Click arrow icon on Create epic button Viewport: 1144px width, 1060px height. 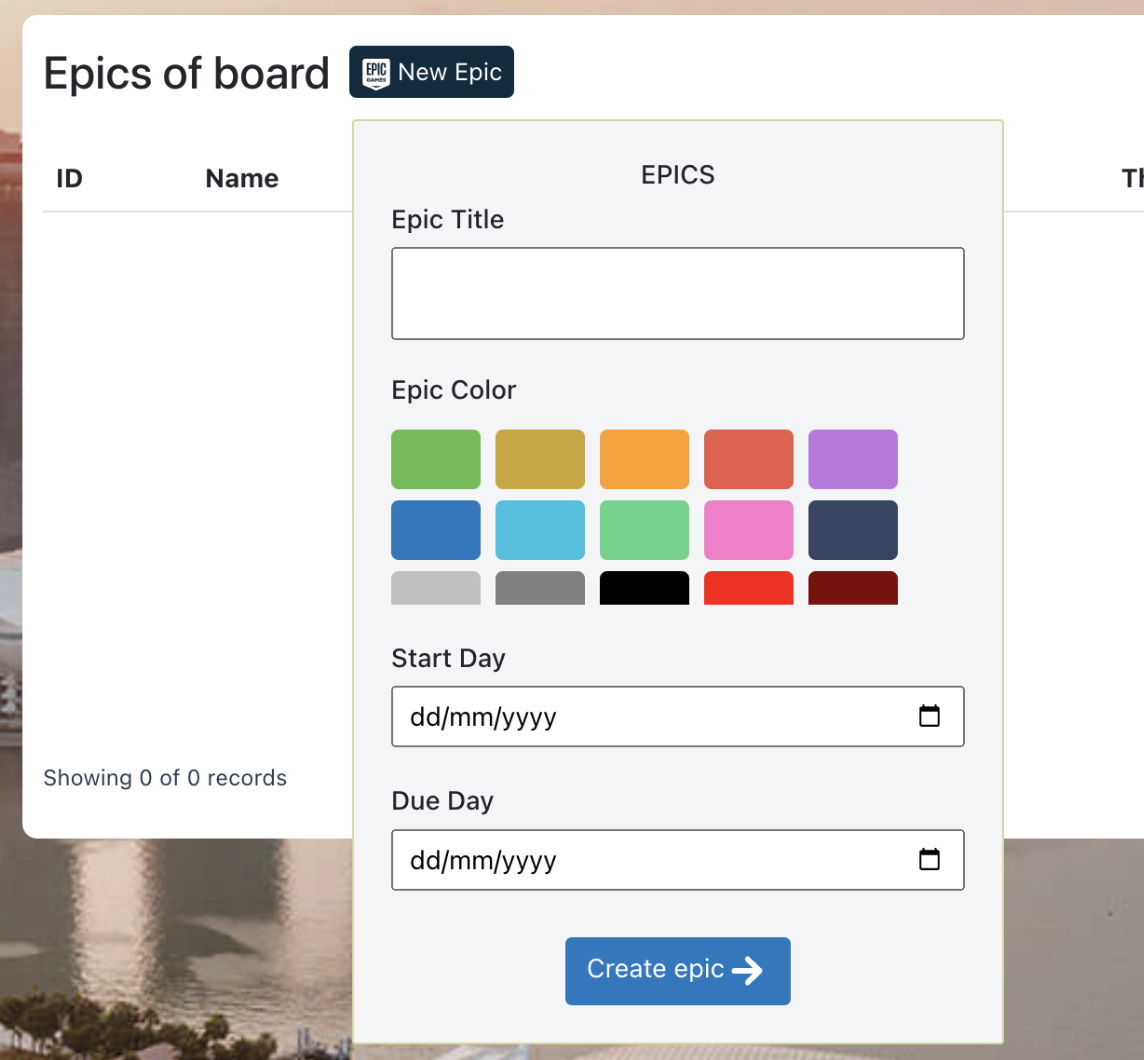pos(747,970)
